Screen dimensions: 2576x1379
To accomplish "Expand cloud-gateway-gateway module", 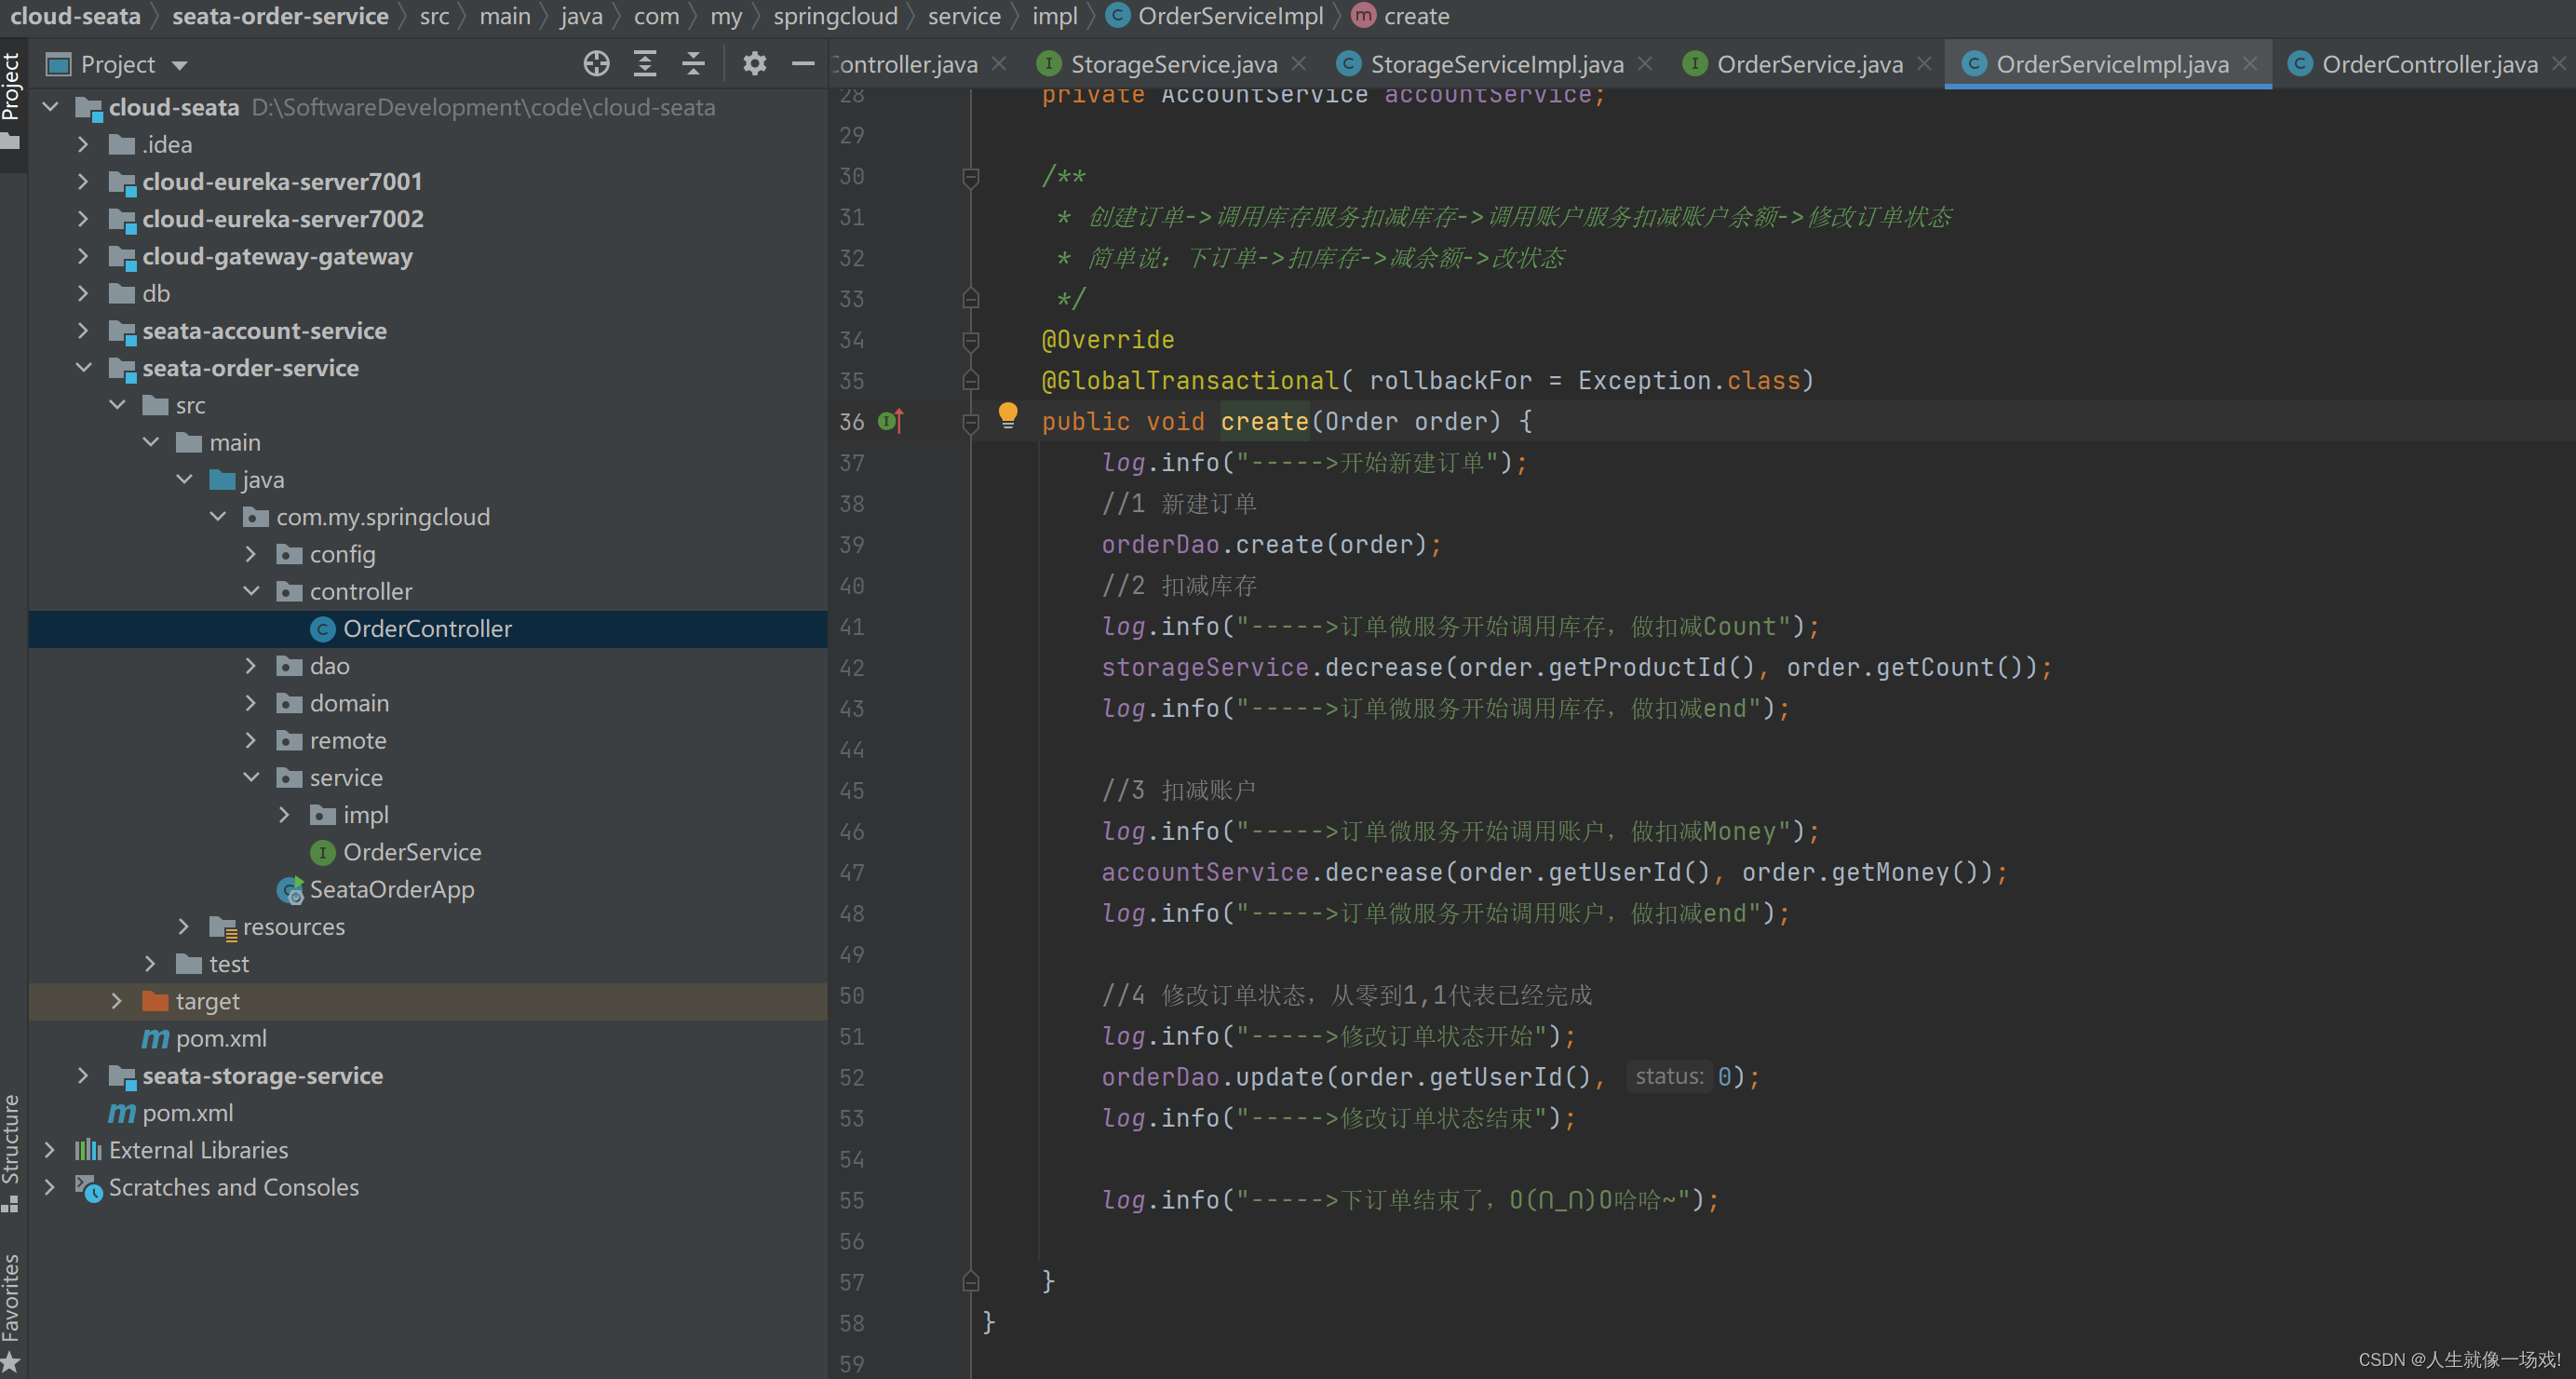I will point(84,256).
